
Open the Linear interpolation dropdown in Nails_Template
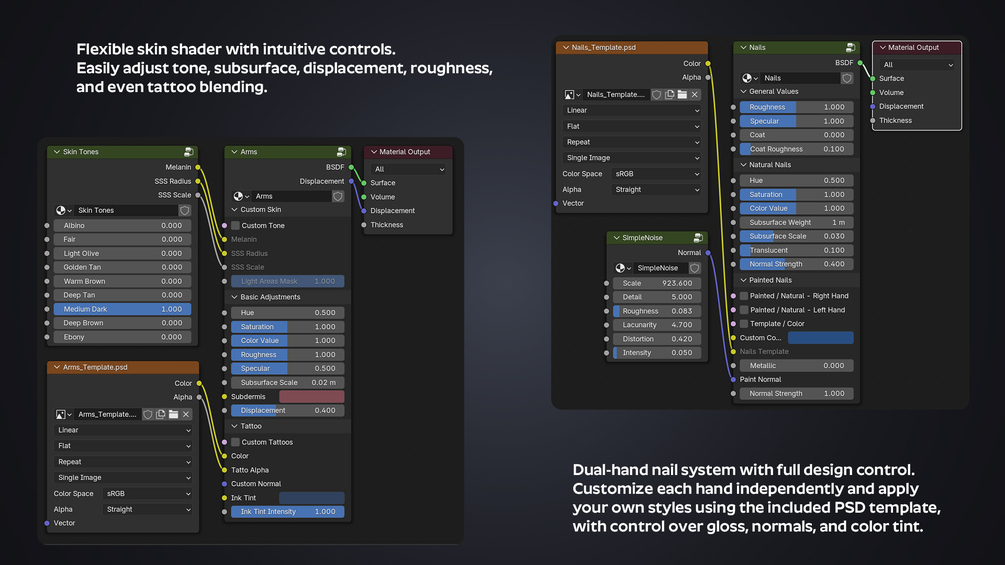coord(632,110)
